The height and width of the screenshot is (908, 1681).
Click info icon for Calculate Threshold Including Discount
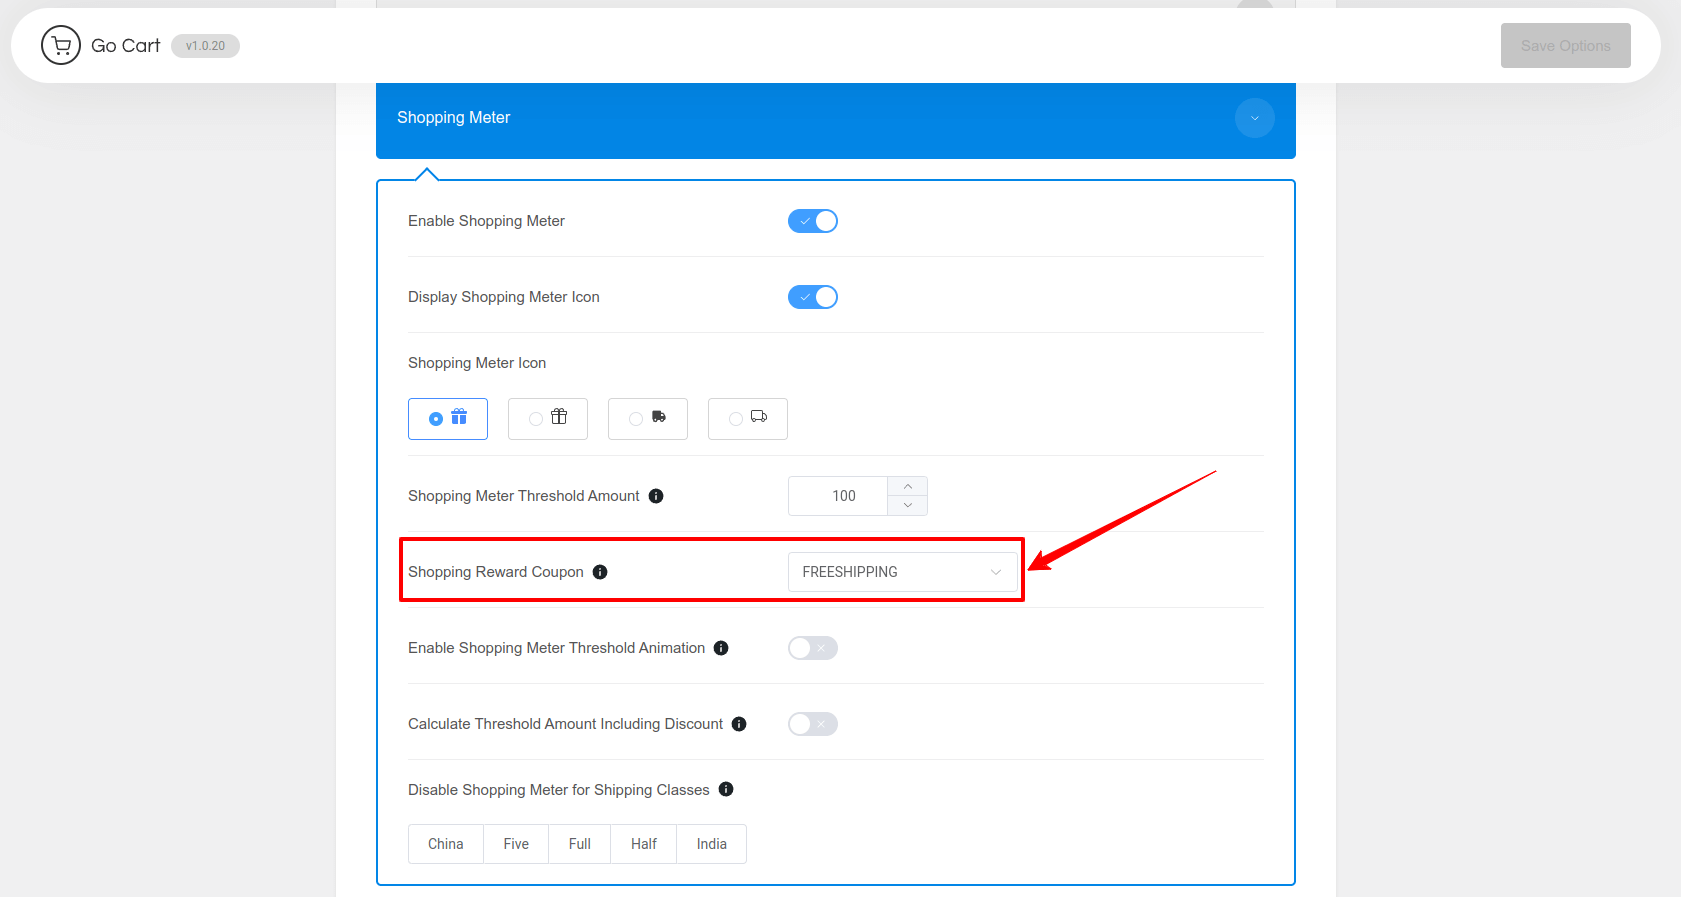pos(739,724)
